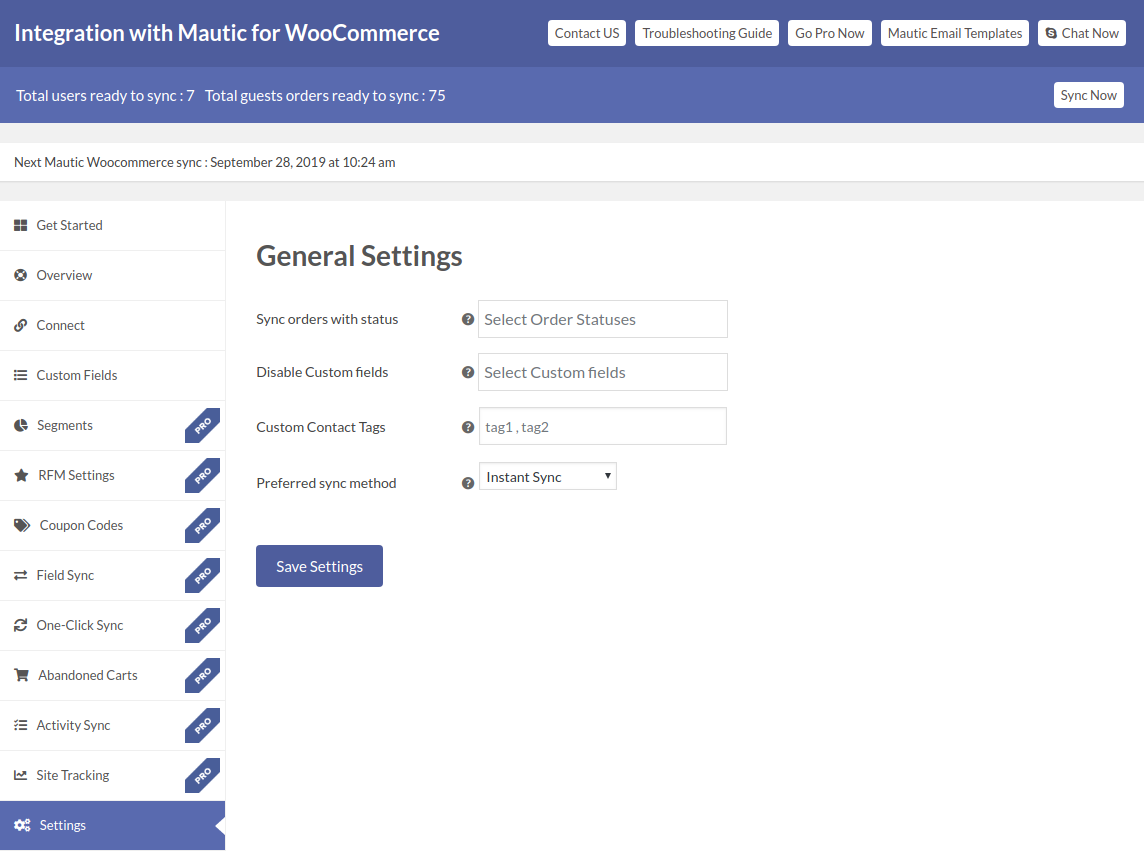Select the Settings sidebar item
The height and width of the screenshot is (851, 1144).
point(112,825)
